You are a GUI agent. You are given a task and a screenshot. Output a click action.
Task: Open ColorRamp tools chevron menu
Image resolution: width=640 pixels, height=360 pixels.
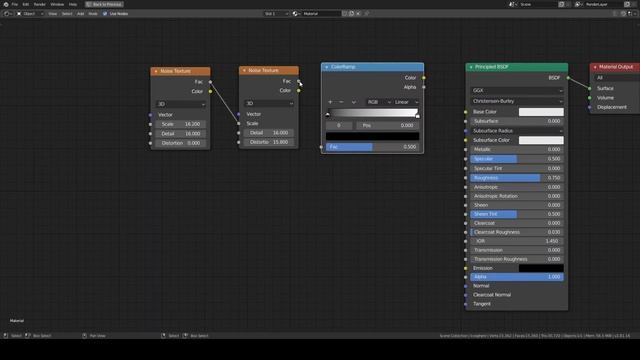[x=353, y=102]
